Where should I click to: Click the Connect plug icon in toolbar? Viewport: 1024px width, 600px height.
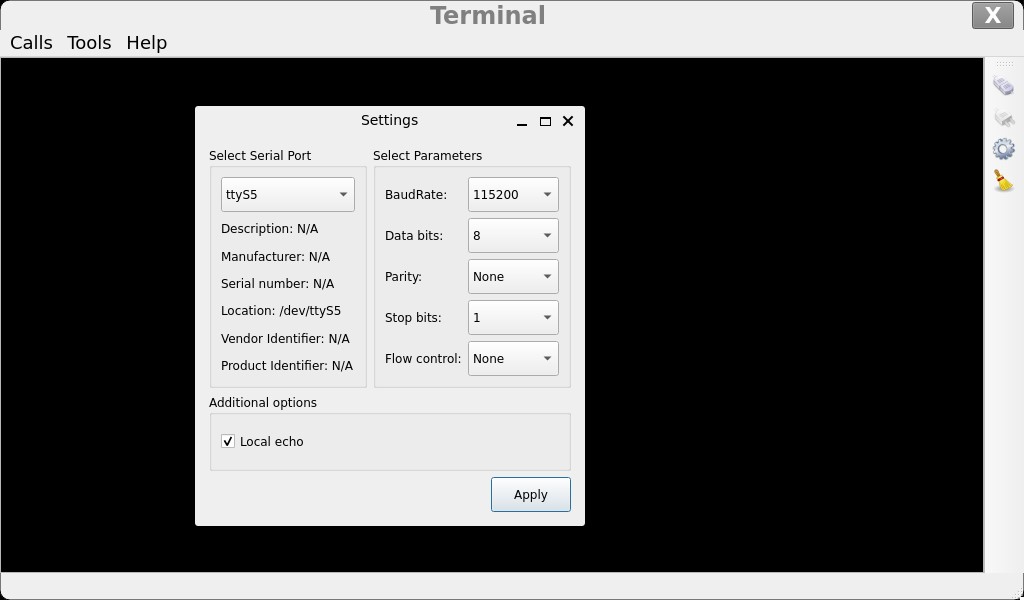click(1003, 87)
